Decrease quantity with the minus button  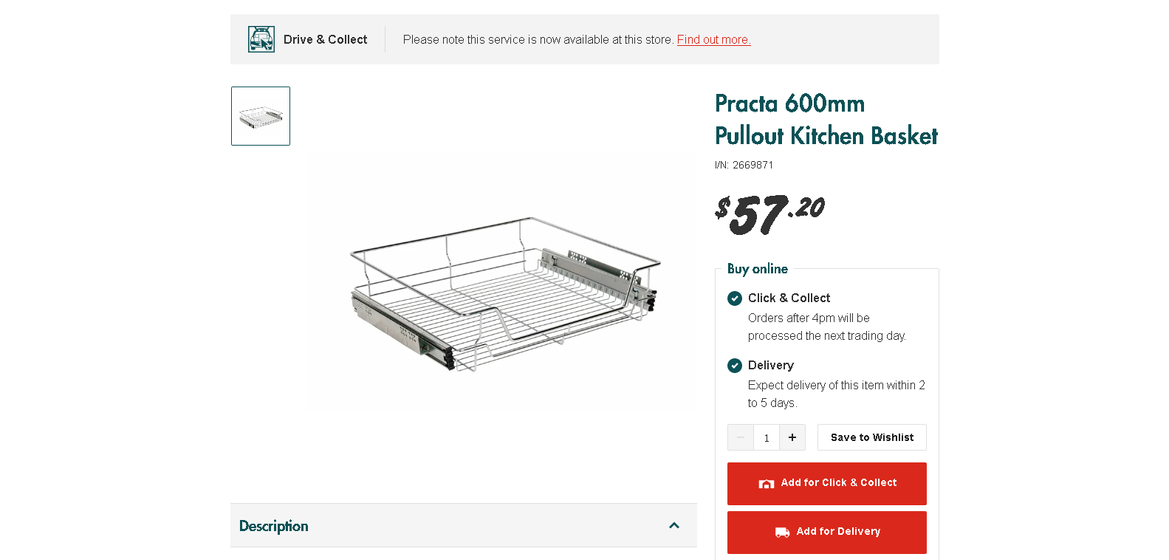[x=740, y=438]
